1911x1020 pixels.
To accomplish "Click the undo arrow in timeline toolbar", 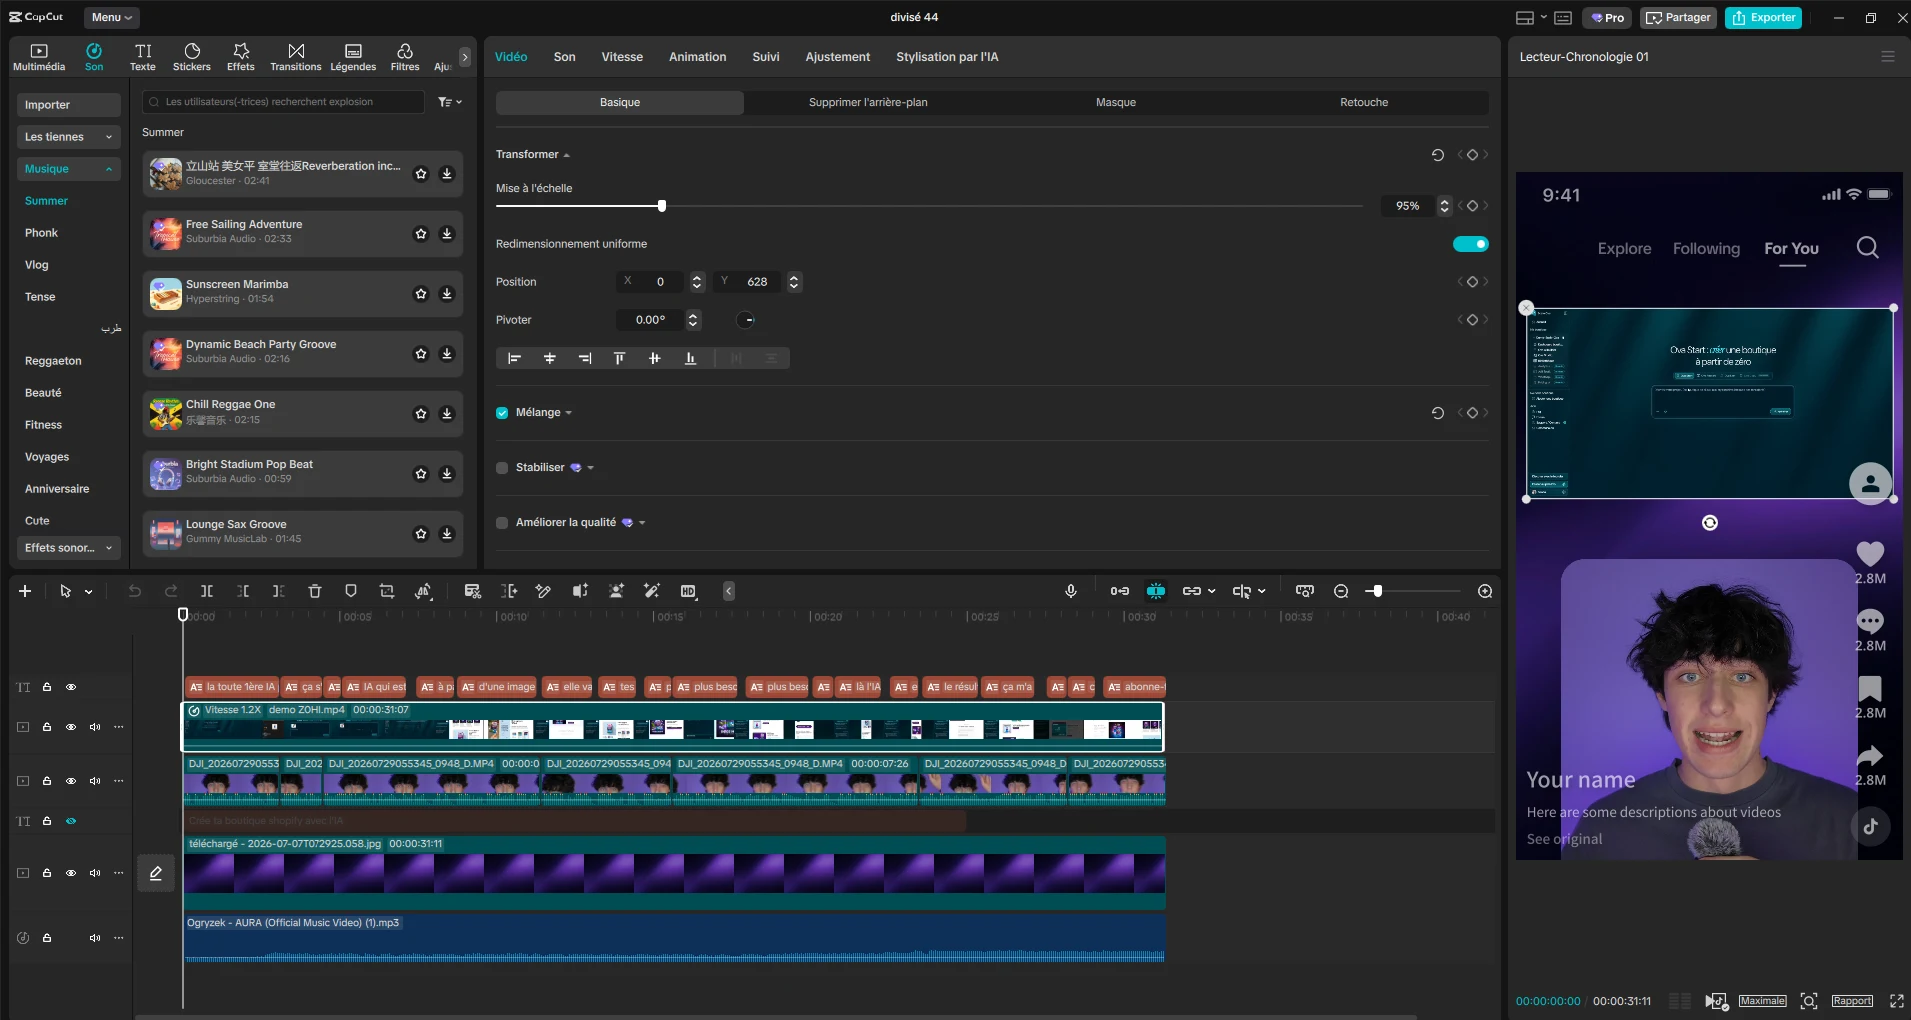I will pos(135,591).
